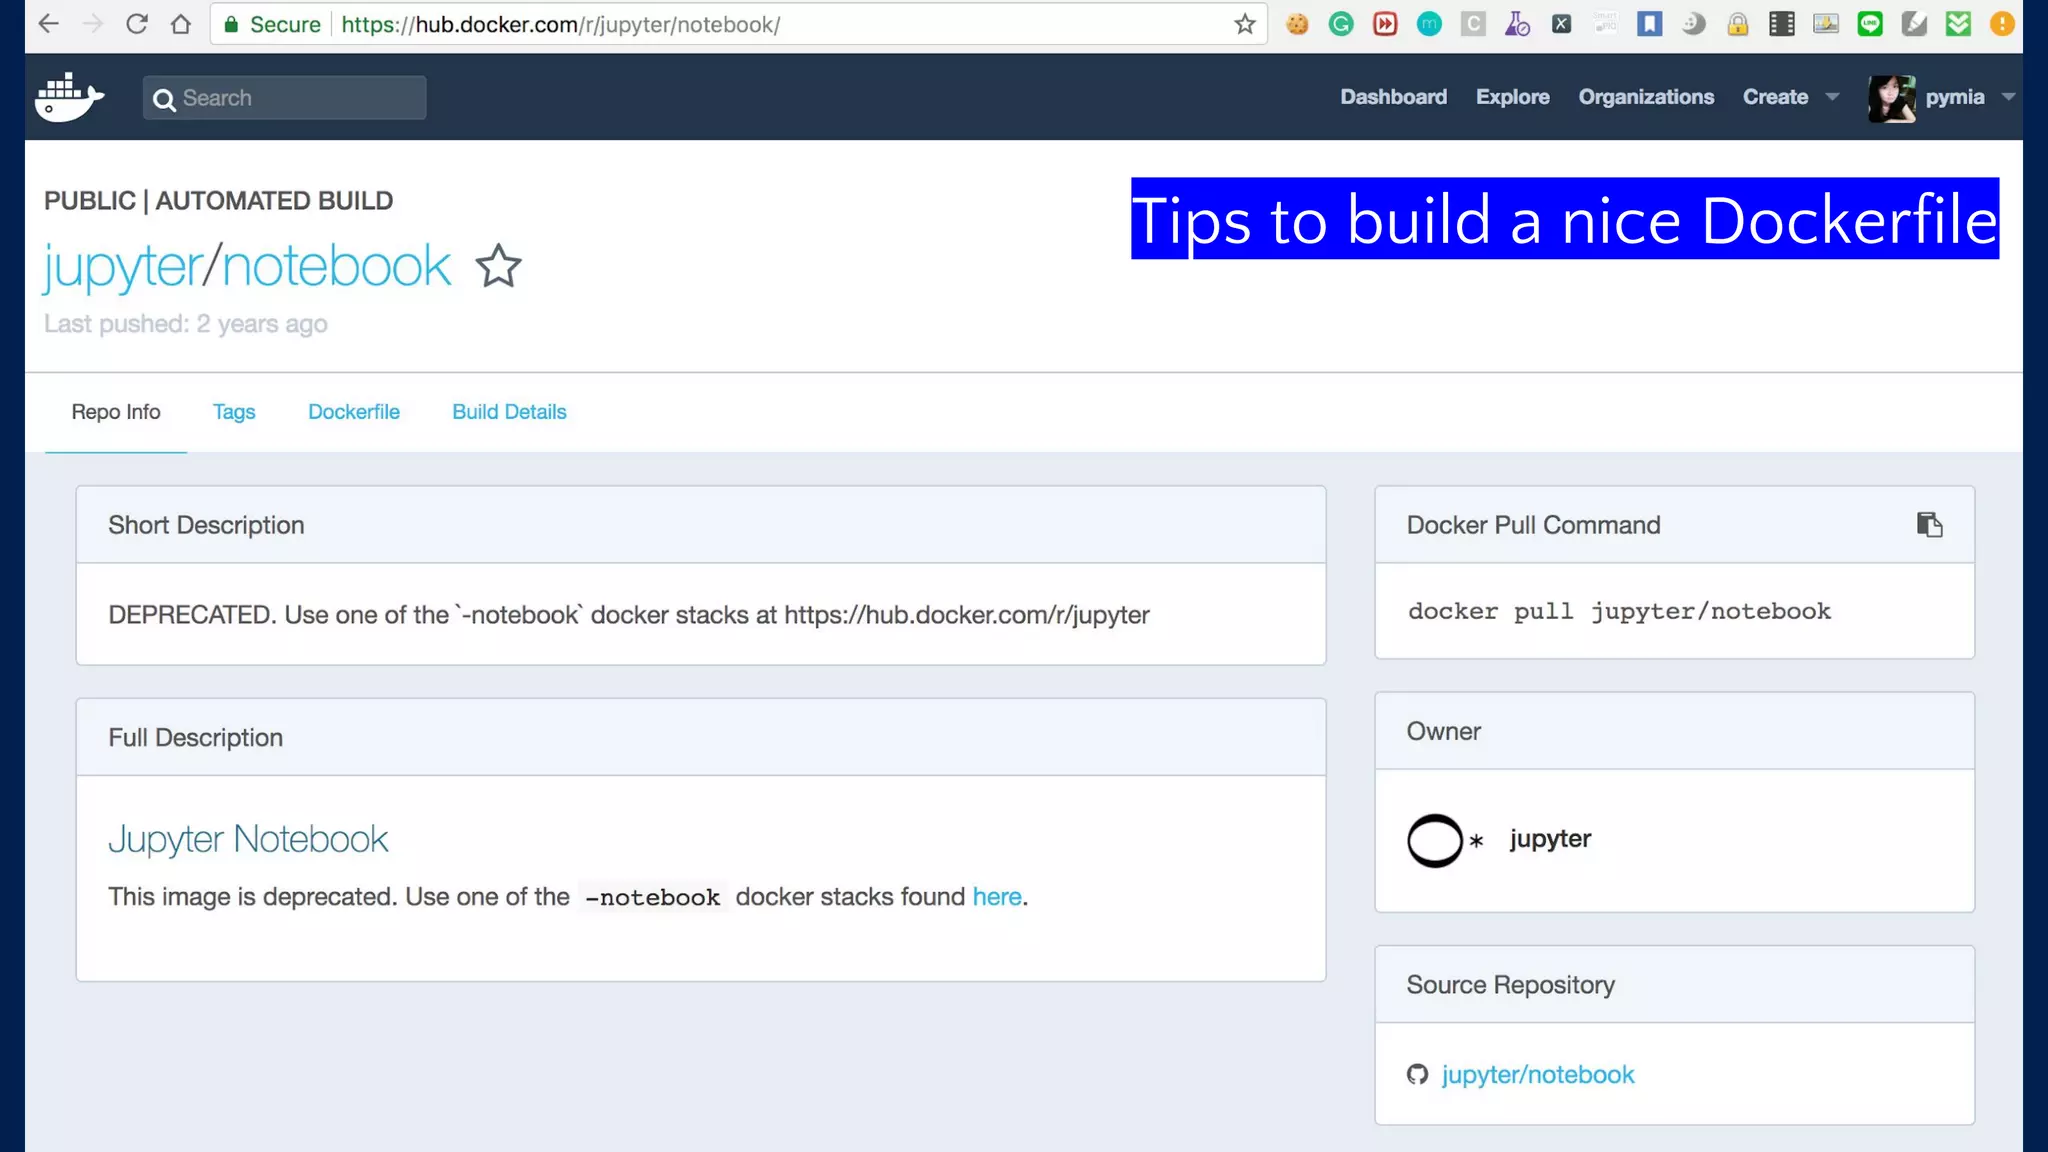2048x1152 pixels.
Task: Click the red fast-forward extension icon
Action: point(1385,24)
